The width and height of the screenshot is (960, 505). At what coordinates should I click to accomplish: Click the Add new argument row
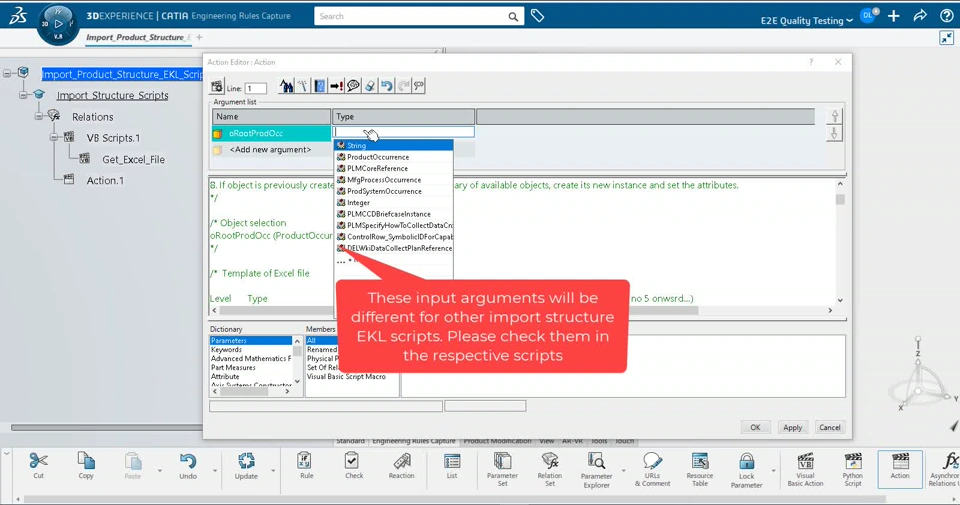point(271,149)
